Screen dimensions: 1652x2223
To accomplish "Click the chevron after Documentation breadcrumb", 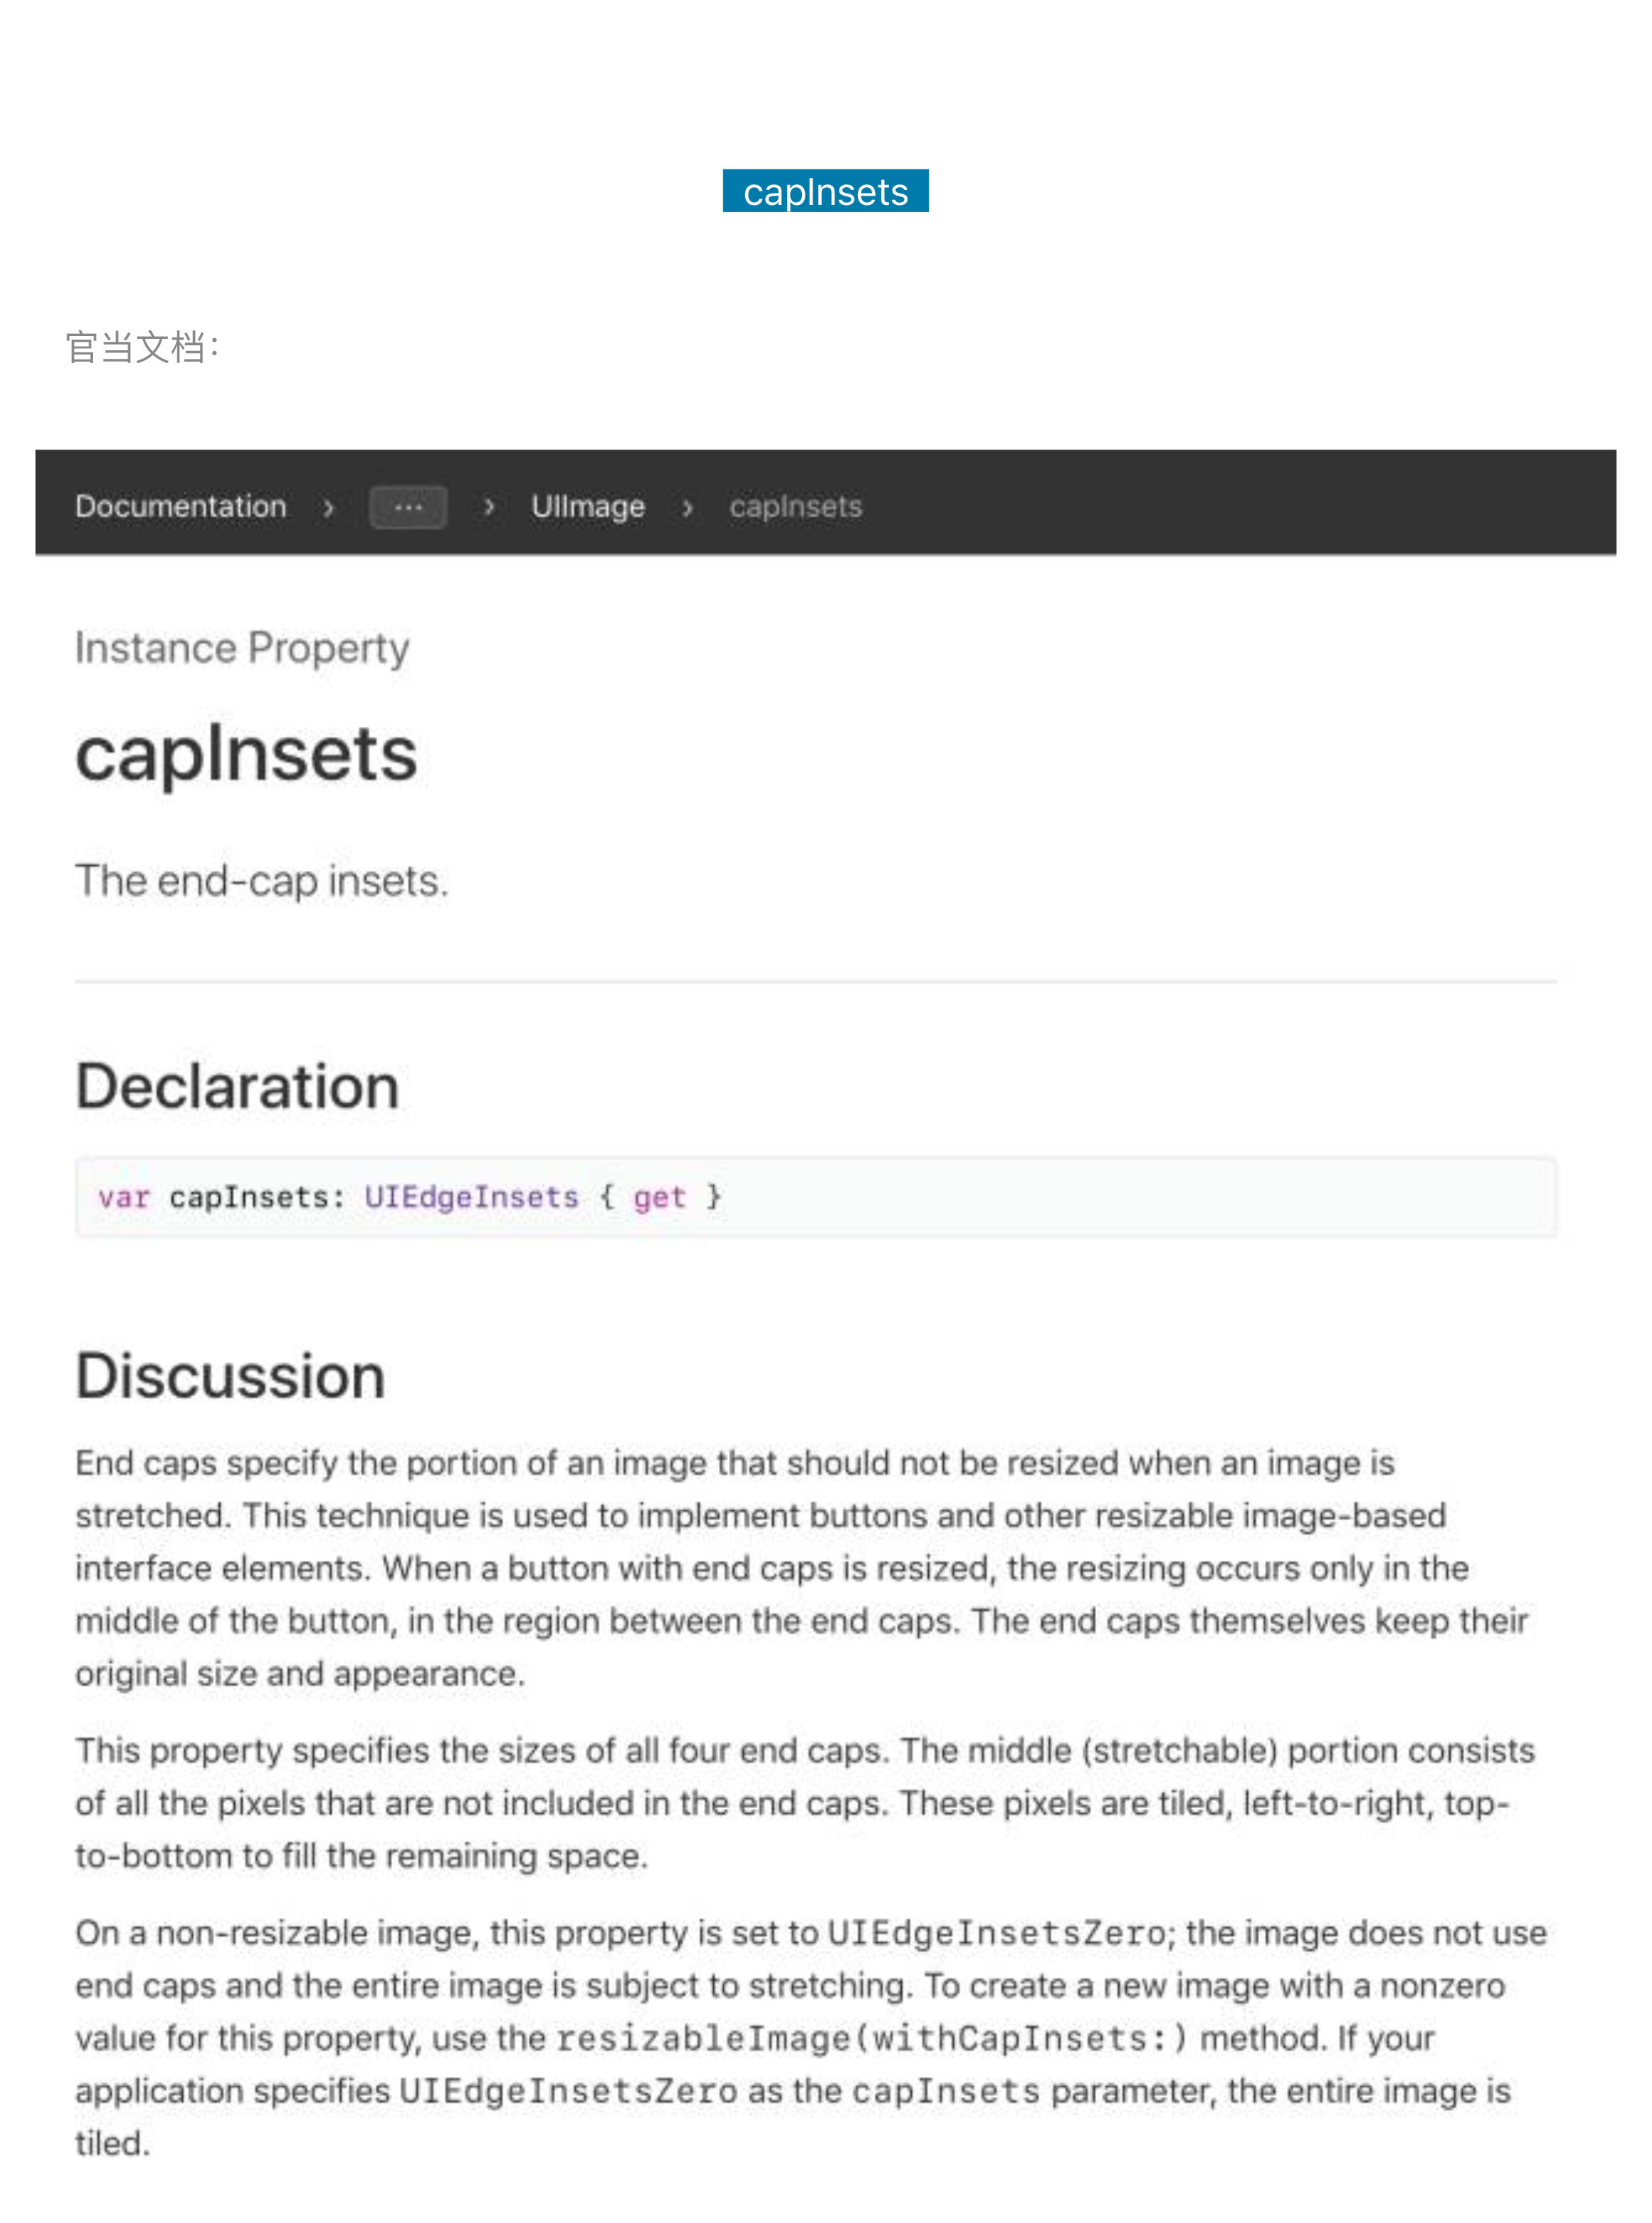I will [x=328, y=507].
